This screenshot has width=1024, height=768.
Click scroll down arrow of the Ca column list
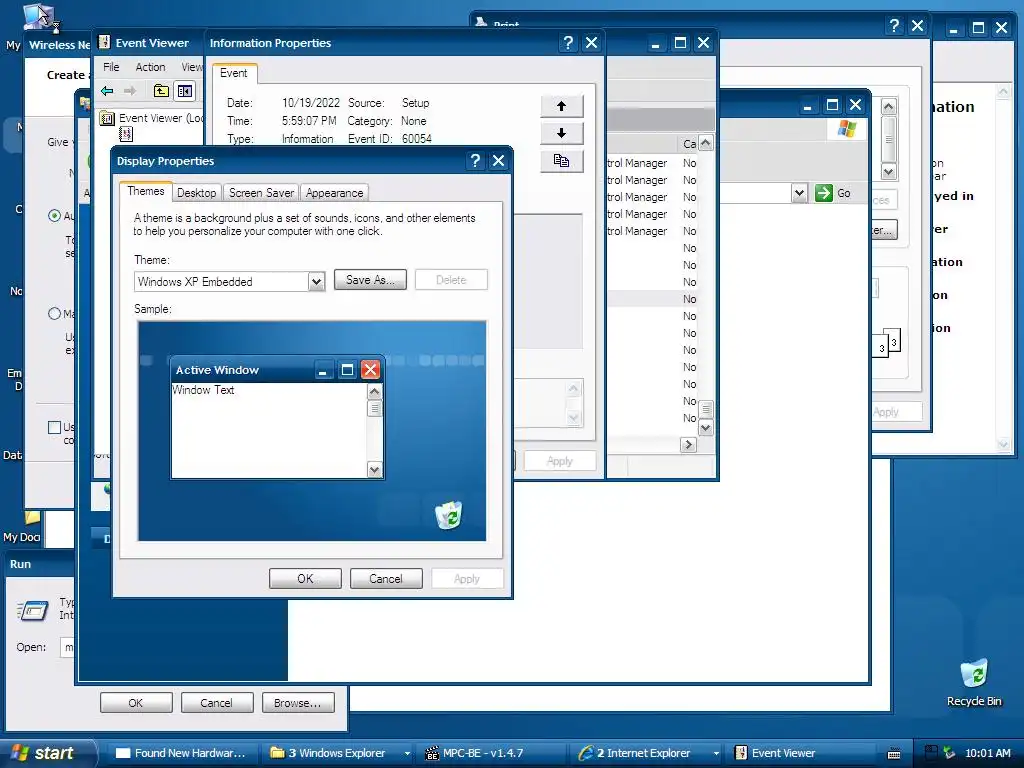coord(705,428)
